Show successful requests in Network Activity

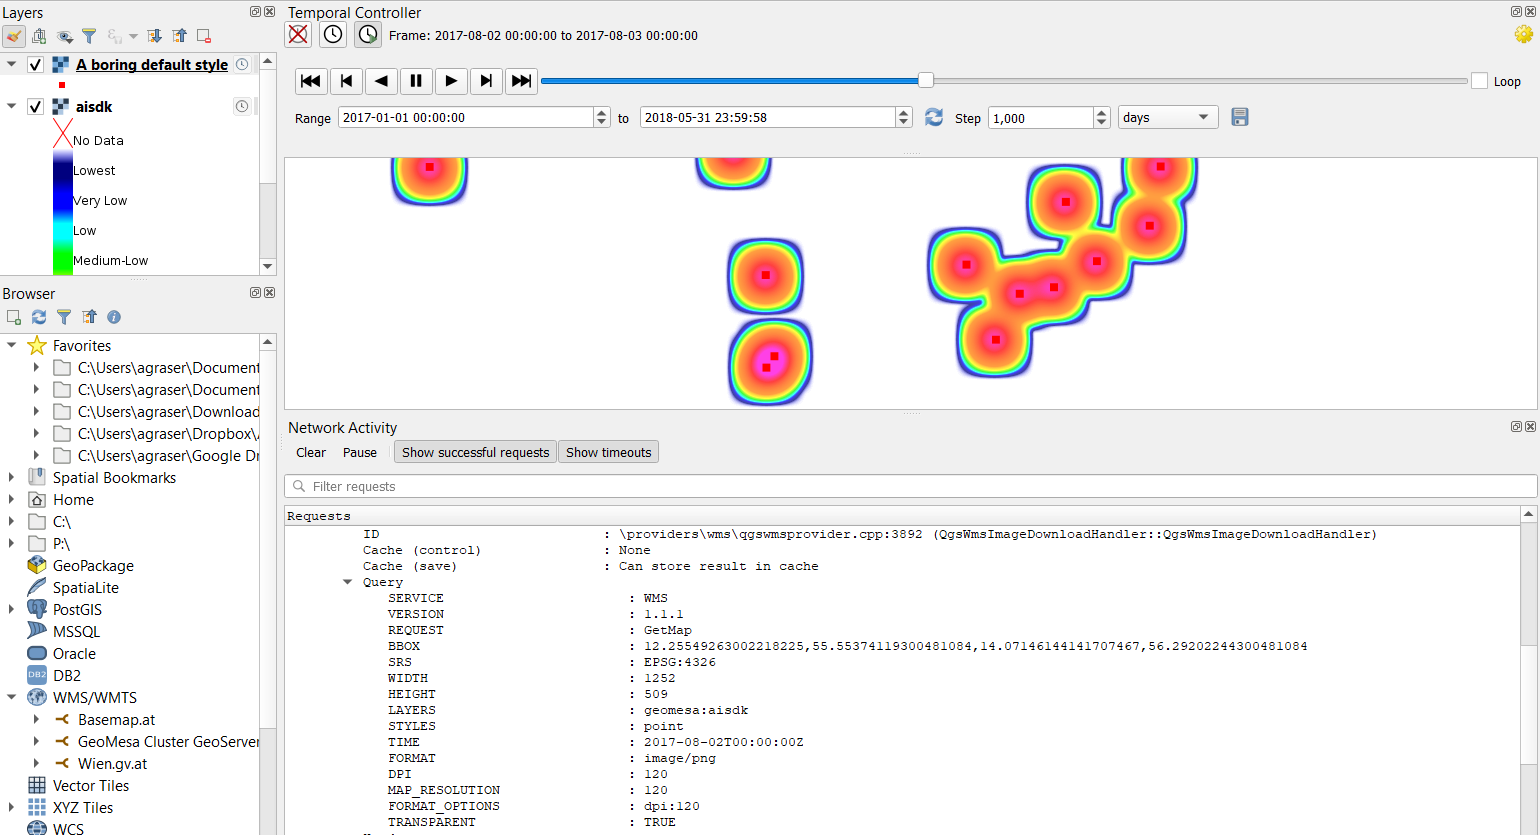(474, 451)
